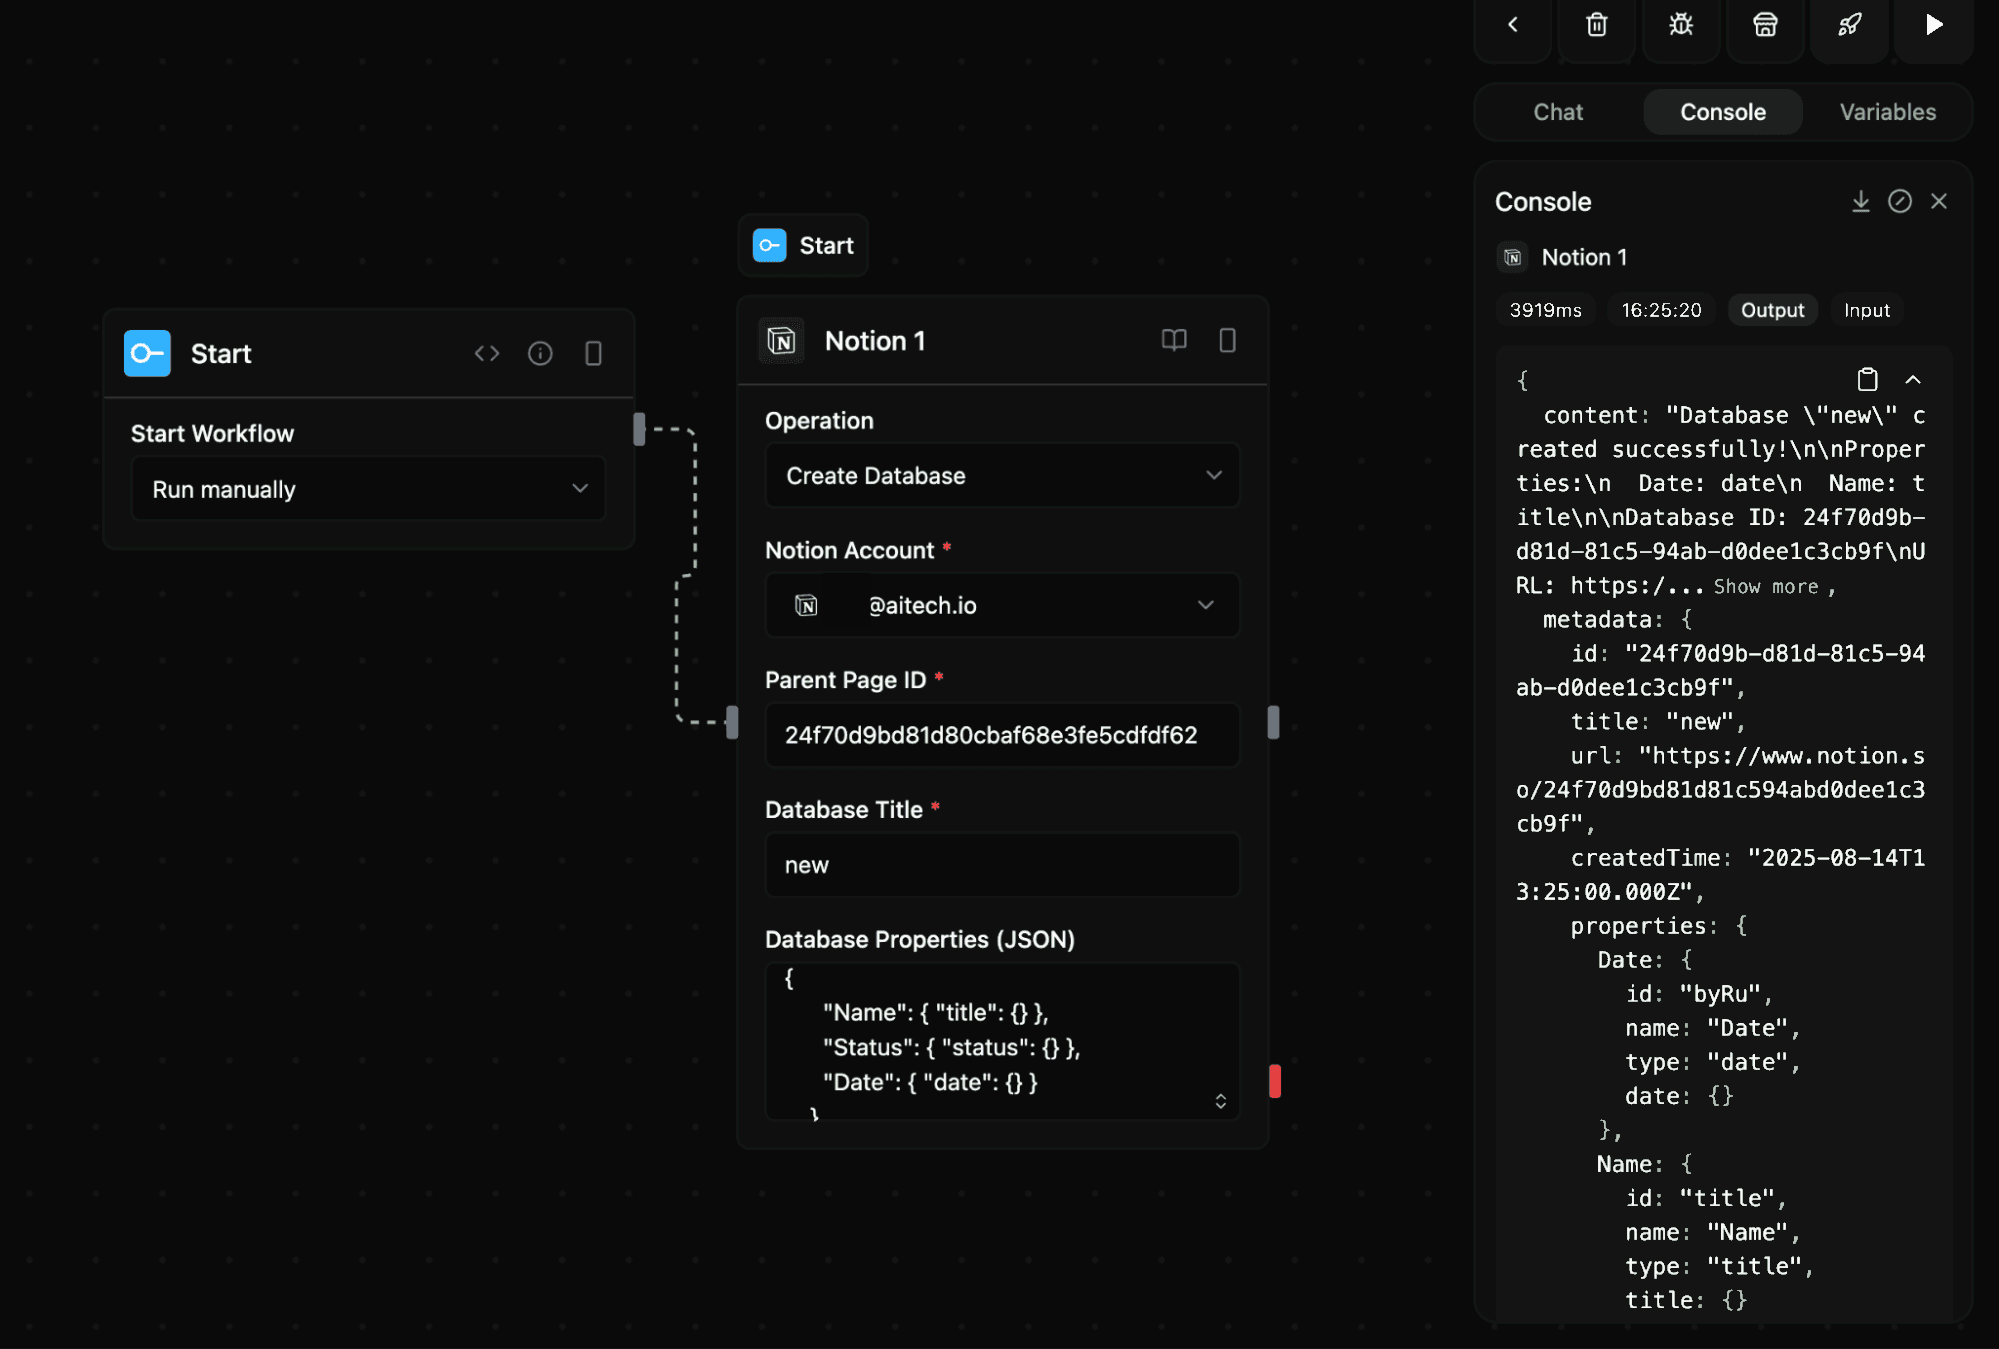Image resolution: width=1999 pixels, height=1349 pixels.
Task: Collapse the console output block
Action: click(1914, 380)
